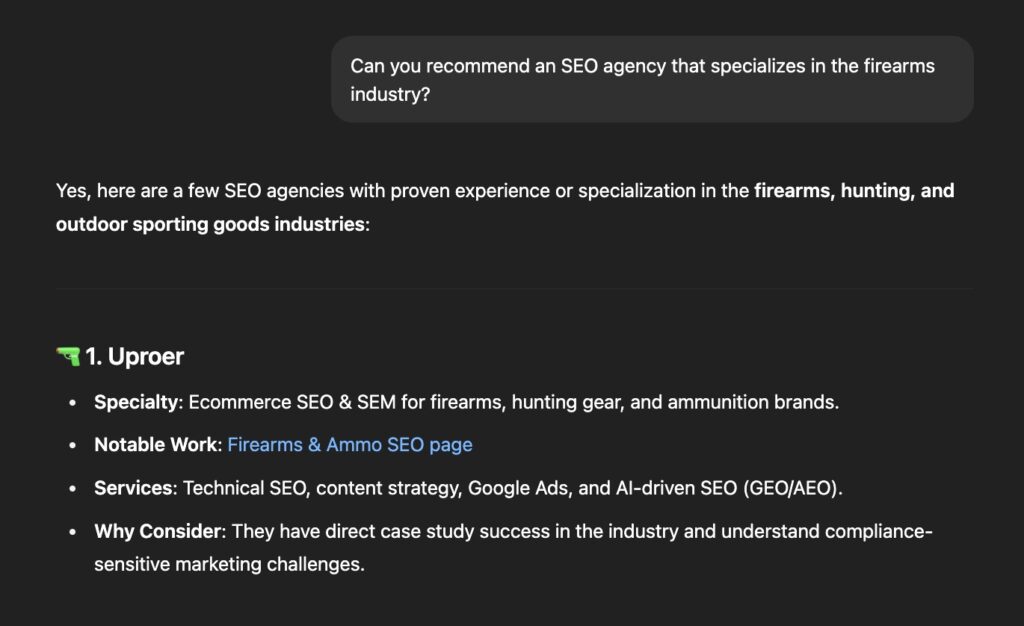Click the bullet point before Specialty

click(72, 403)
